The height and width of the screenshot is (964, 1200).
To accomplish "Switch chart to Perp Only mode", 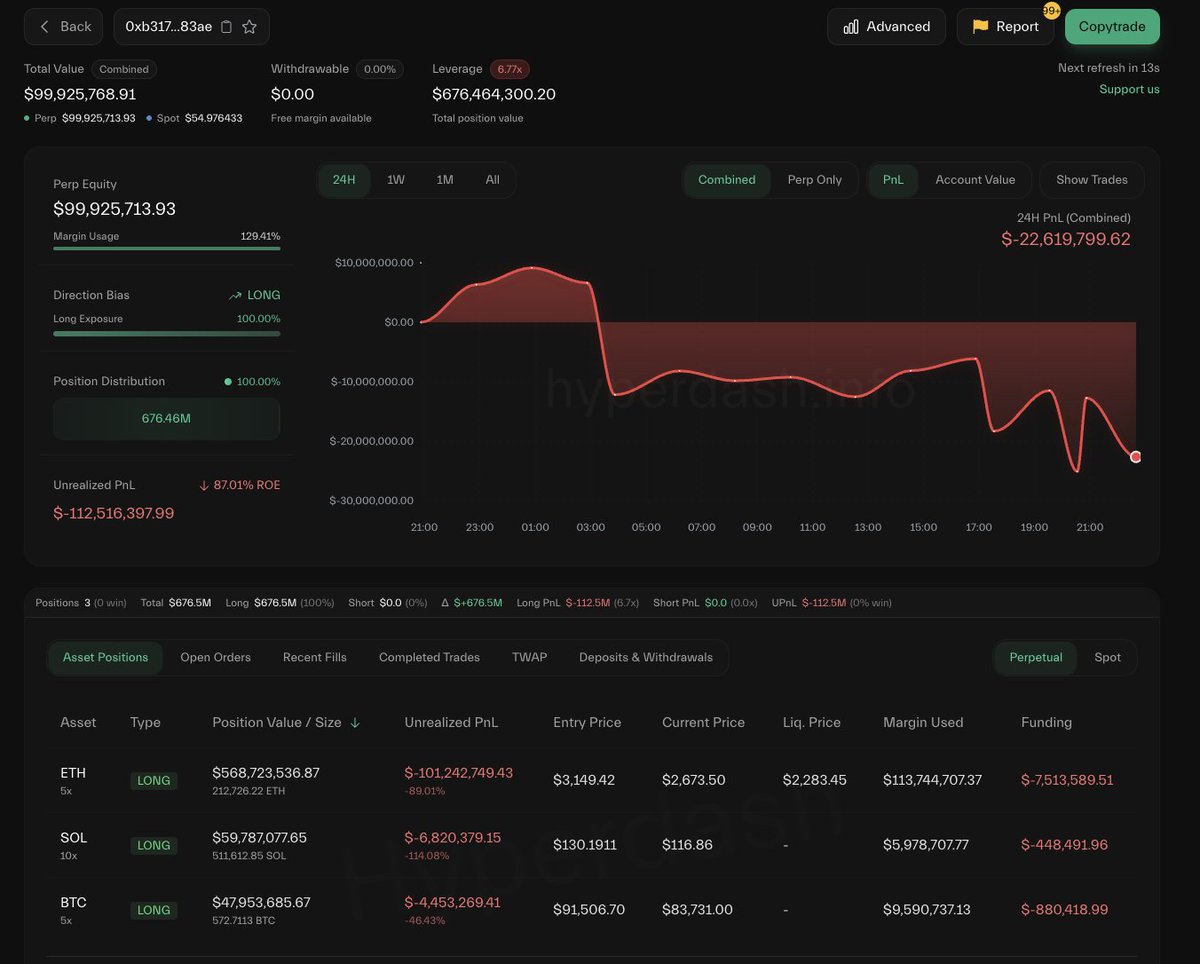I will pos(815,180).
